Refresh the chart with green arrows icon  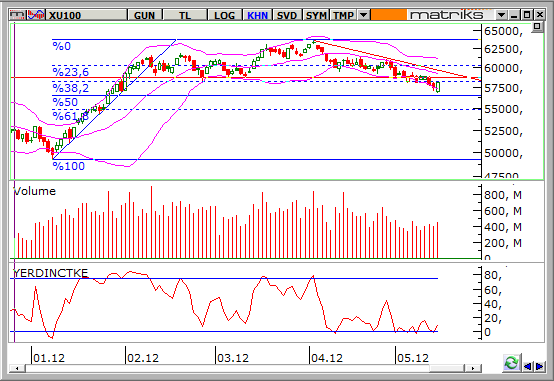tap(511, 363)
